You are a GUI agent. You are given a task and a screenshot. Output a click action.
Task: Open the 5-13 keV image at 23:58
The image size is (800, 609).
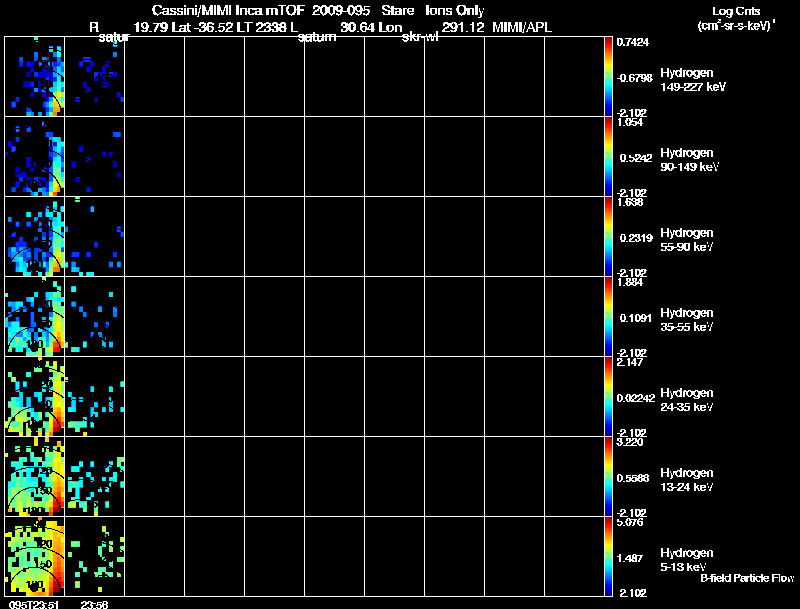coord(94,556)
